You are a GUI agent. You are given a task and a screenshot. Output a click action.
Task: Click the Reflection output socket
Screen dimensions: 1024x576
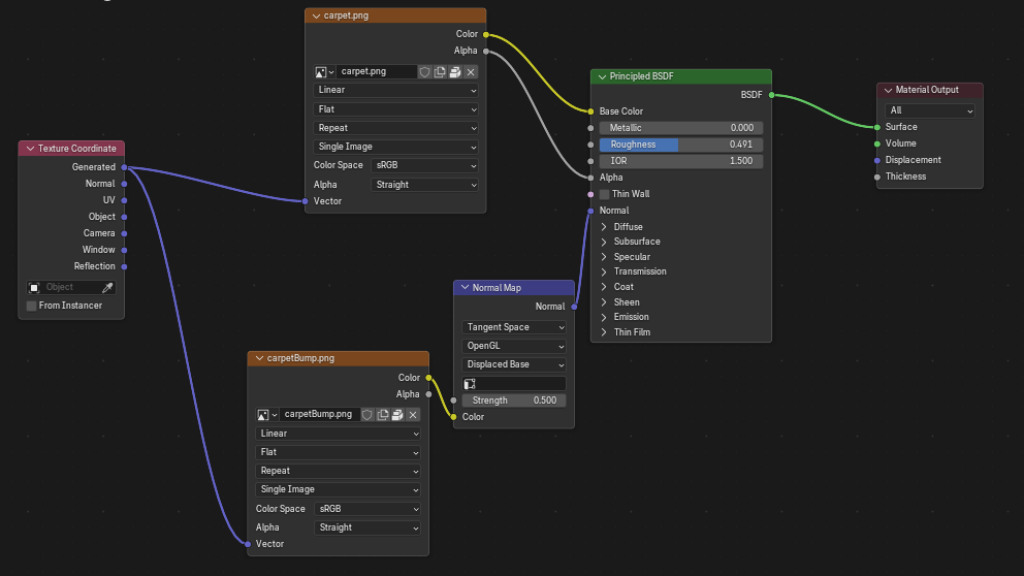coord(124,266)
